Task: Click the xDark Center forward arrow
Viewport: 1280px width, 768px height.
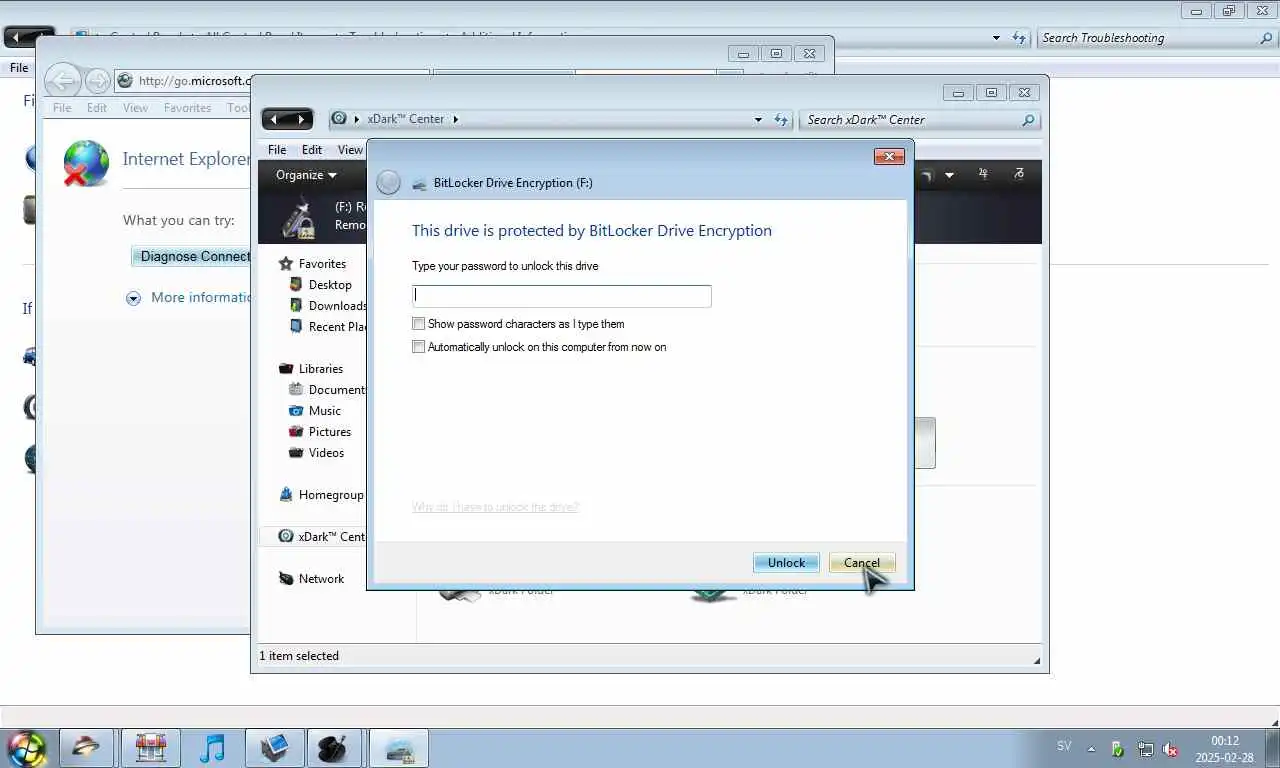Action: [300, 119]
